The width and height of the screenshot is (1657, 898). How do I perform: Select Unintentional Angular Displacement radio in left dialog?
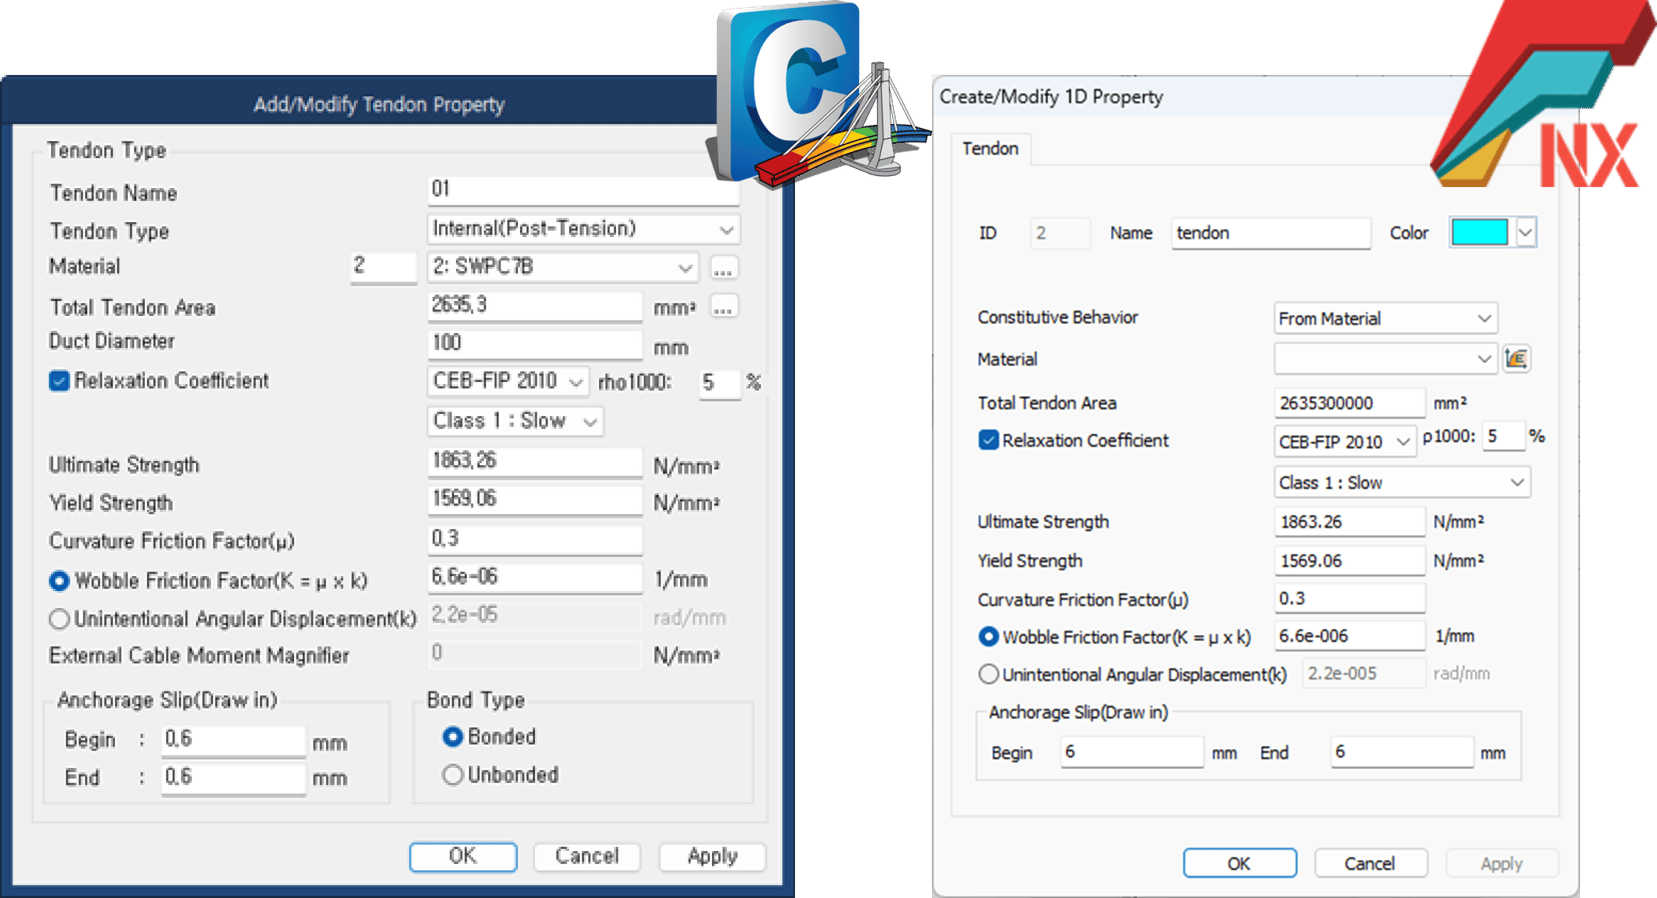point(59,619)
